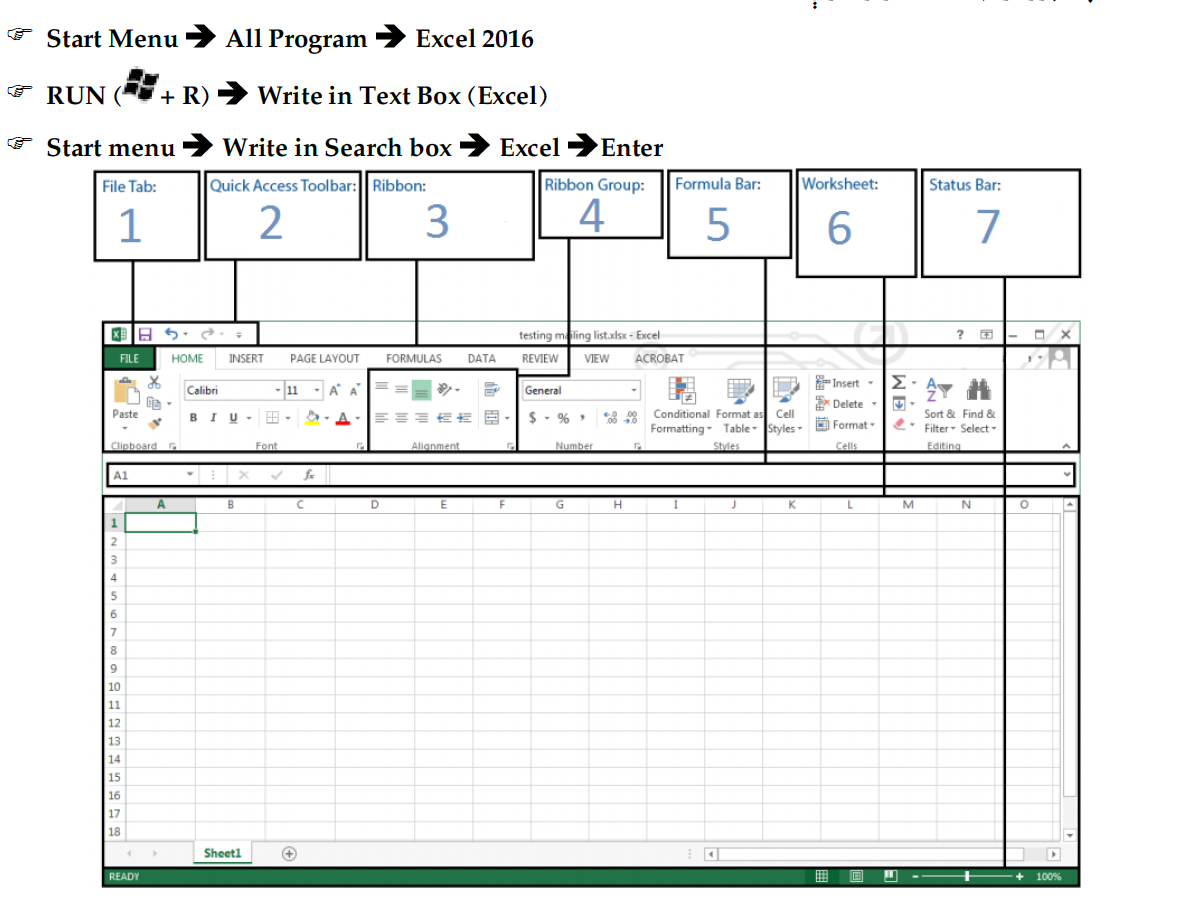Click the Borders grid icon
This screenshot has height=910, width=1180.
click(272, 418)
